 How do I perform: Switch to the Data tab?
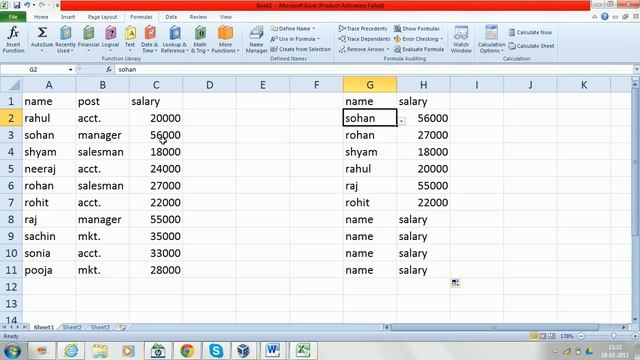(171, 17)
